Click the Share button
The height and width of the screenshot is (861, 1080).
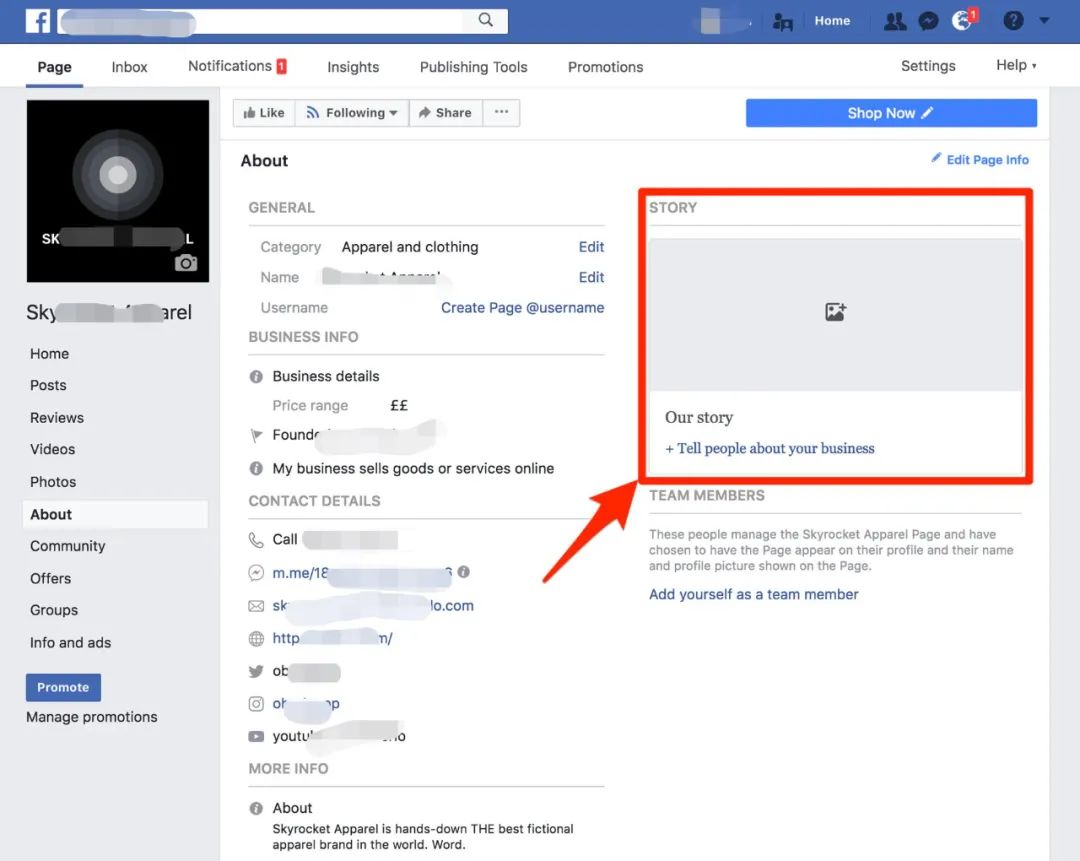tap(446, 112)
